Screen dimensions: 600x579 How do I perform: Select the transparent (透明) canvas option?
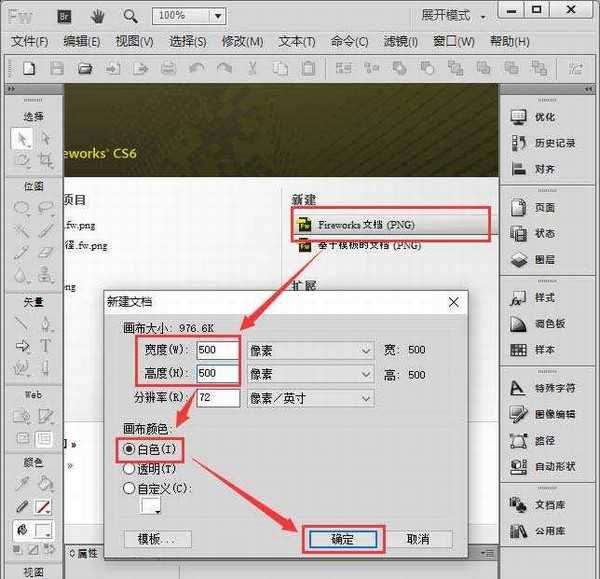pyautogui.click(x=128, y=468)
